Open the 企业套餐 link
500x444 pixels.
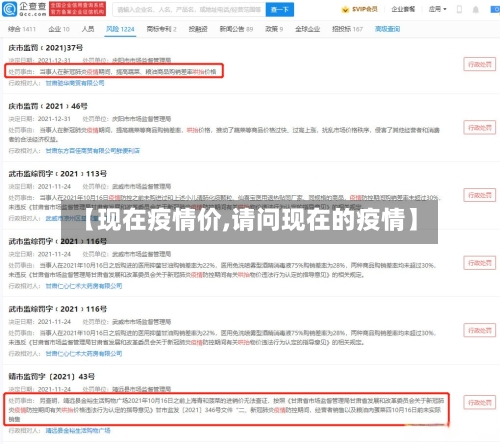(403, 9)
